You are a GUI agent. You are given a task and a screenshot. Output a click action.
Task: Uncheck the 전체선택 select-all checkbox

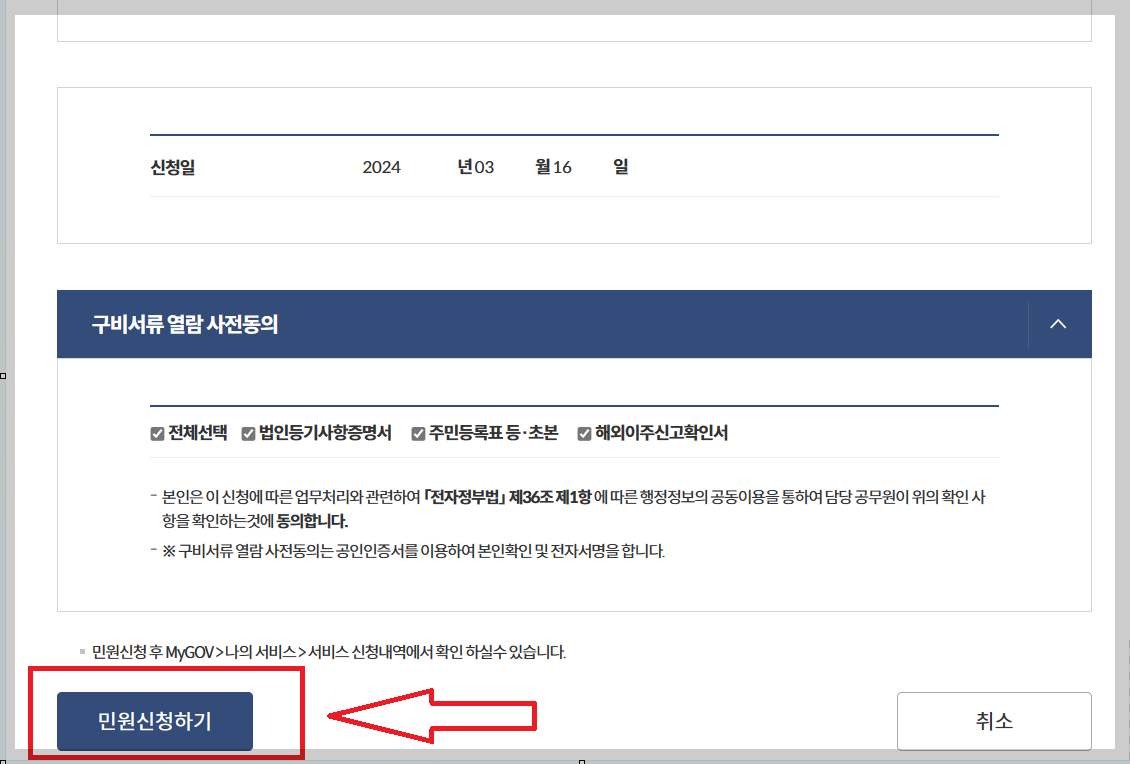[158, 433]
